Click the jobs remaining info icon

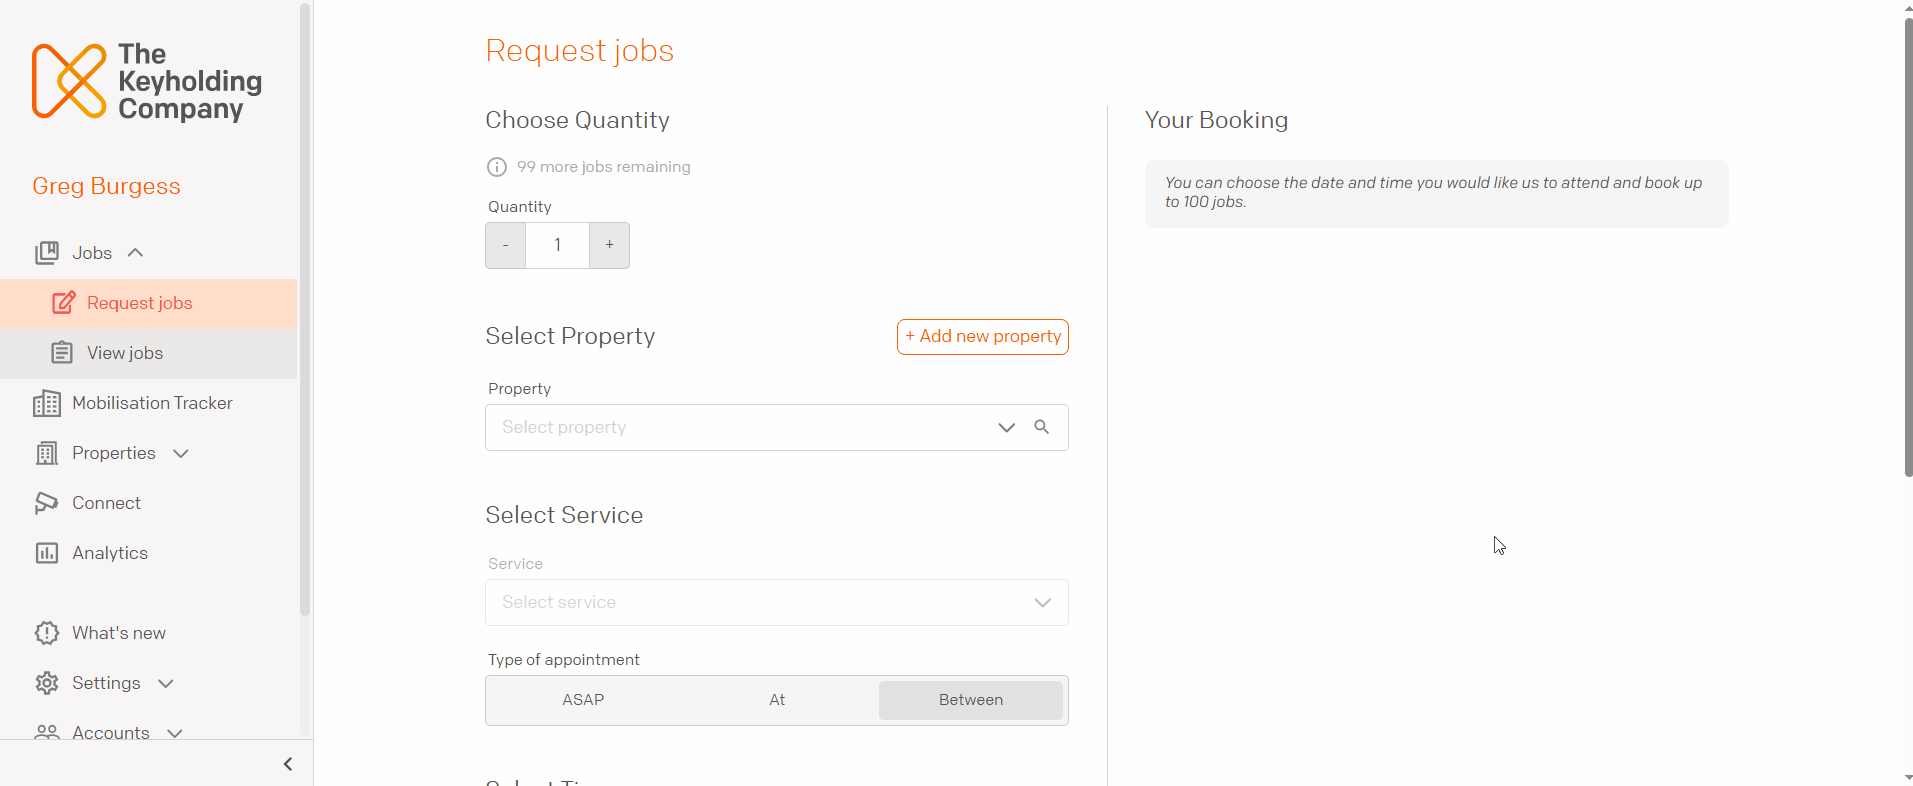click(x=497, y=167)
